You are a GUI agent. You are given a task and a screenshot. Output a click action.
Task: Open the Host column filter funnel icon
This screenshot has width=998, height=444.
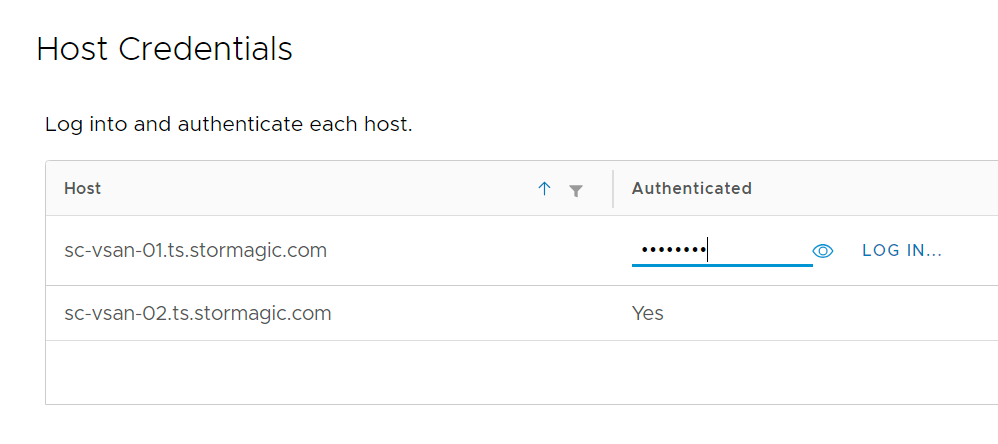(x=575, y=190)
